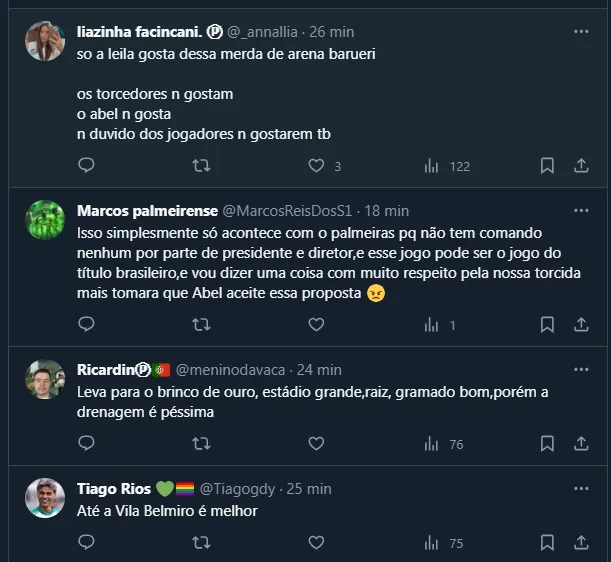The height and width of the screenshot is (562, 611).
Task: Reply to Tiago Rios's Vila Belmiro tweet
Action: [86, 543]
